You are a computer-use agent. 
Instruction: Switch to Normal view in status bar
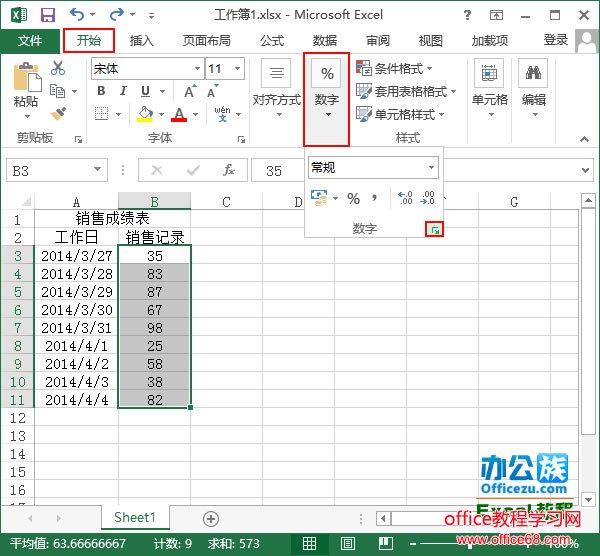pyautogui.click(x=309, y=543)
